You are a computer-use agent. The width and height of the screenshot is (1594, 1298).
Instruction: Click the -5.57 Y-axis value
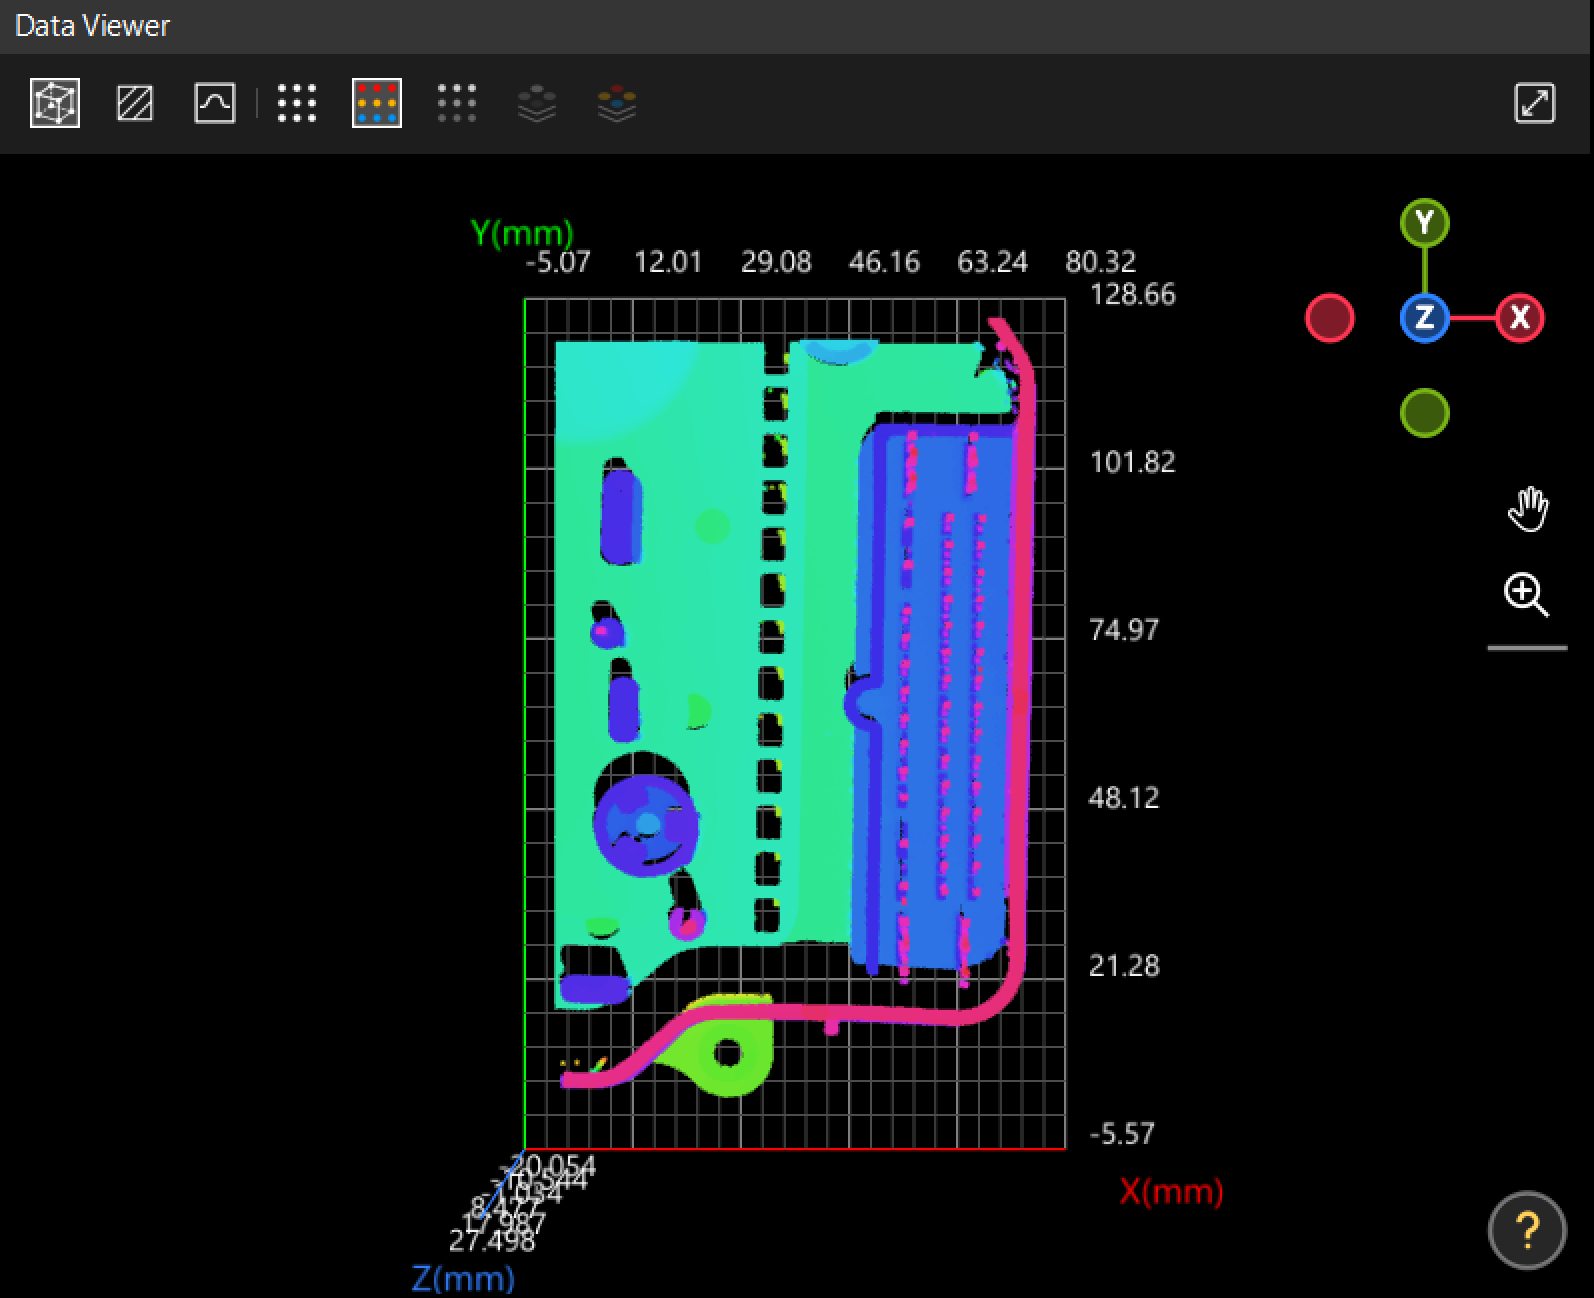[1122, 1134]
